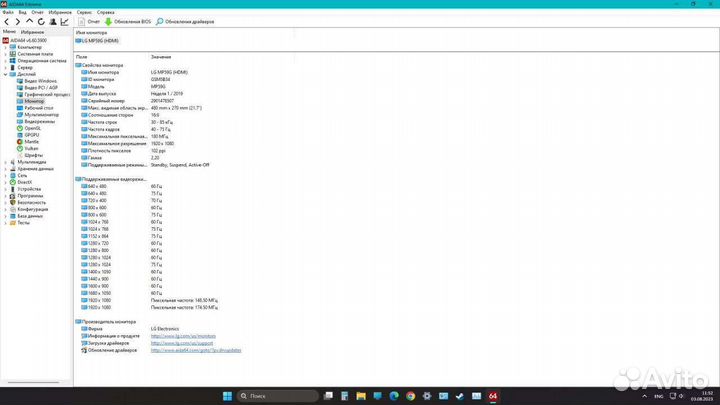Select the AIDA64 v6.60 root node
The width and height of the screenshot is (720, 405).
pos(24,40)
